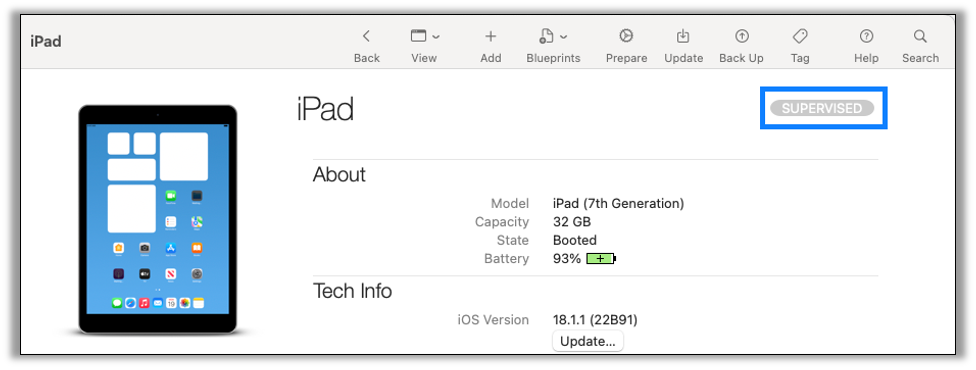The width and height of the screenshot is (976, 370).
Task: Expand the Blueprints dropdown chevron
Action: 563,37
